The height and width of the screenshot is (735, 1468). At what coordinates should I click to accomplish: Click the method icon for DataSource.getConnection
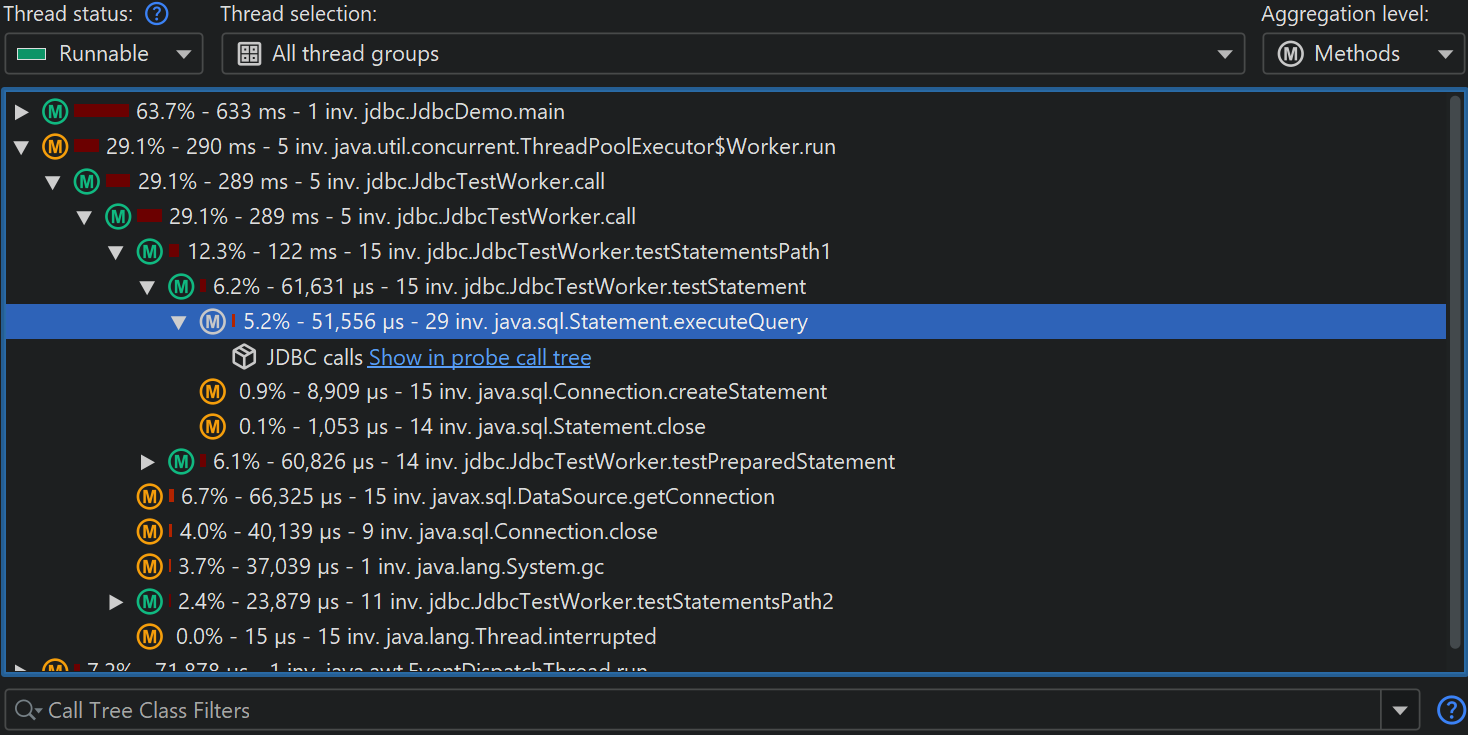click(x=150, y=497)
